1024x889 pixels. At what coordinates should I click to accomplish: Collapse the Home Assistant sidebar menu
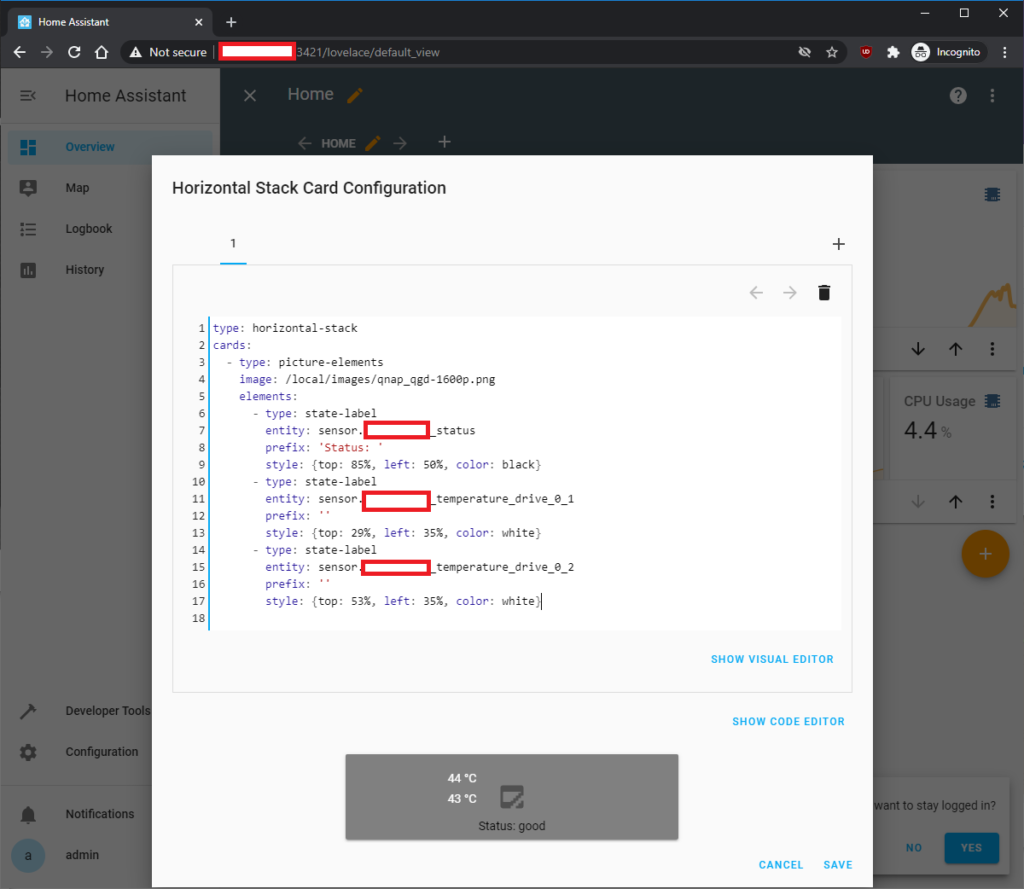click(28, 96)
